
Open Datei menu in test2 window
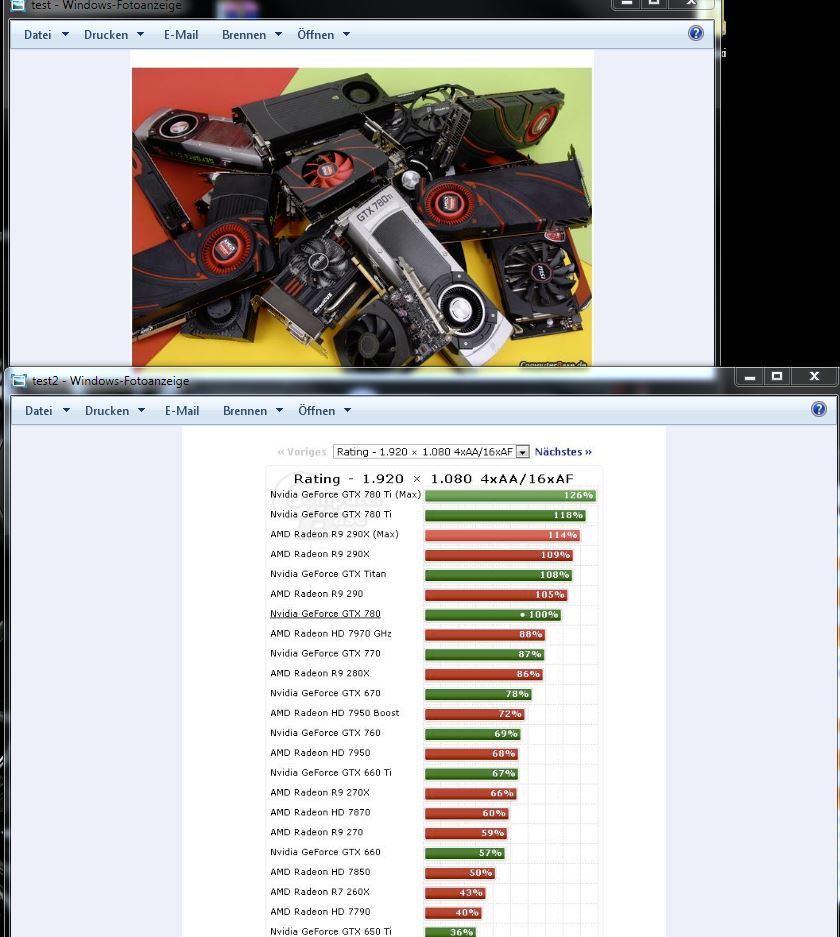[38, 411]
